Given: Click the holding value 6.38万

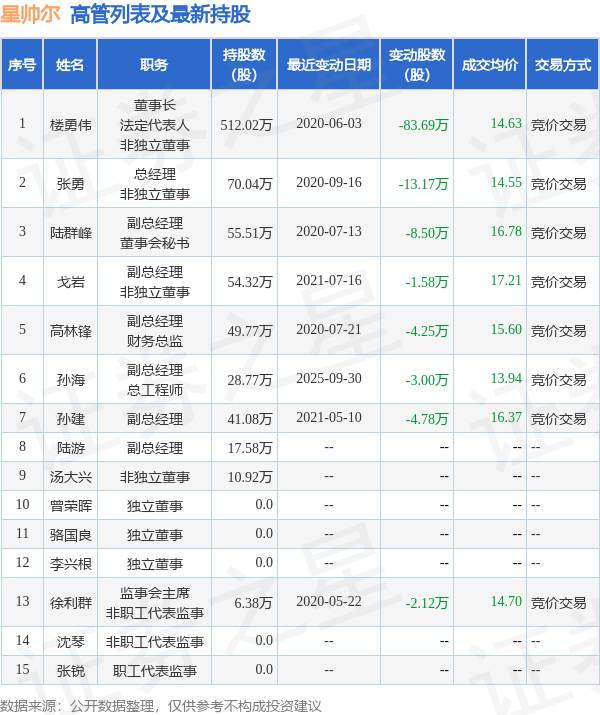Looking at the screenshot, I should 253,603.
